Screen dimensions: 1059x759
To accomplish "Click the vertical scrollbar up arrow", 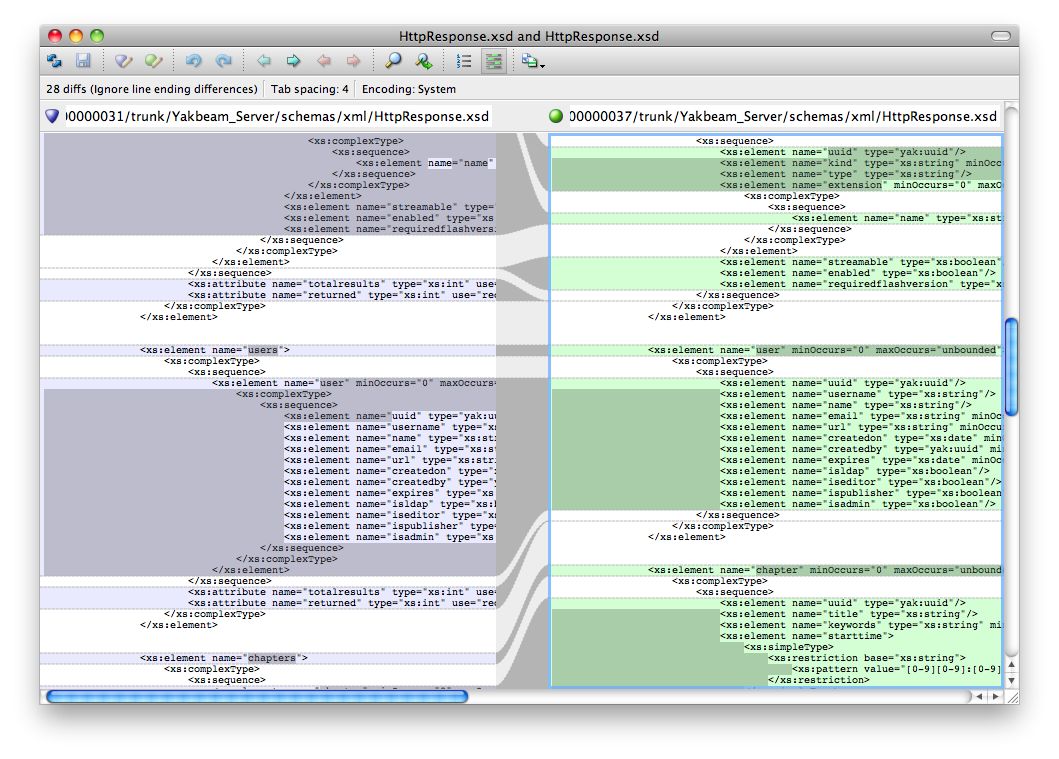I will pyautogui.click(x=1011, y=664).
